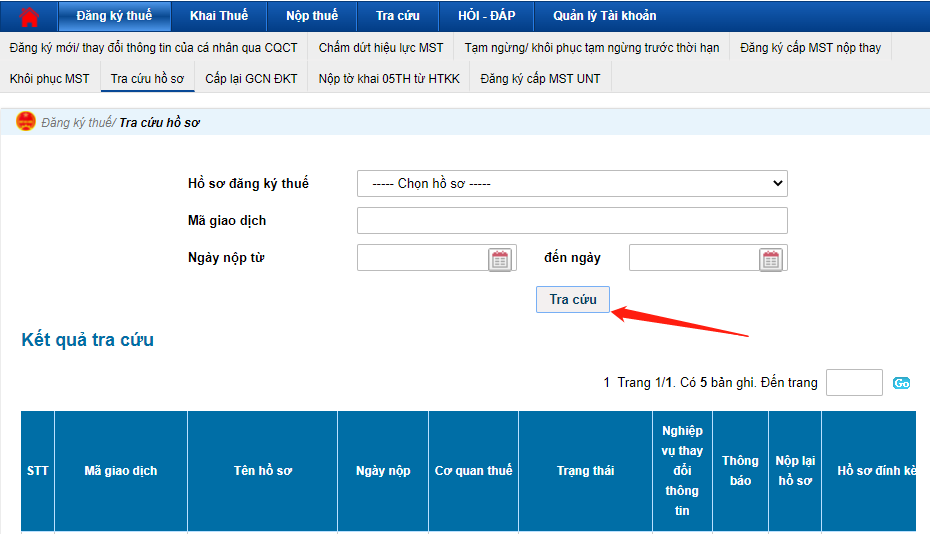Click the Đến trang page number field

click(x=853, y=383)
